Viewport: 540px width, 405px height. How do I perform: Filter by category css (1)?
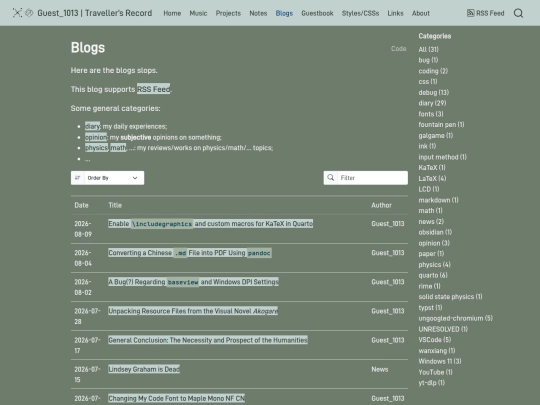428,82
